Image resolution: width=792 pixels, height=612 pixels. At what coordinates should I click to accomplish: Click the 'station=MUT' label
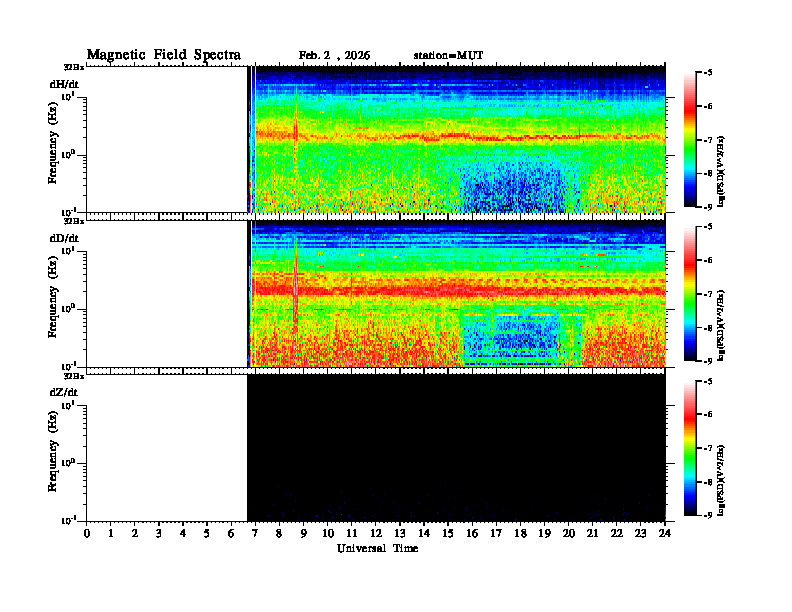(x=448, y=55)
